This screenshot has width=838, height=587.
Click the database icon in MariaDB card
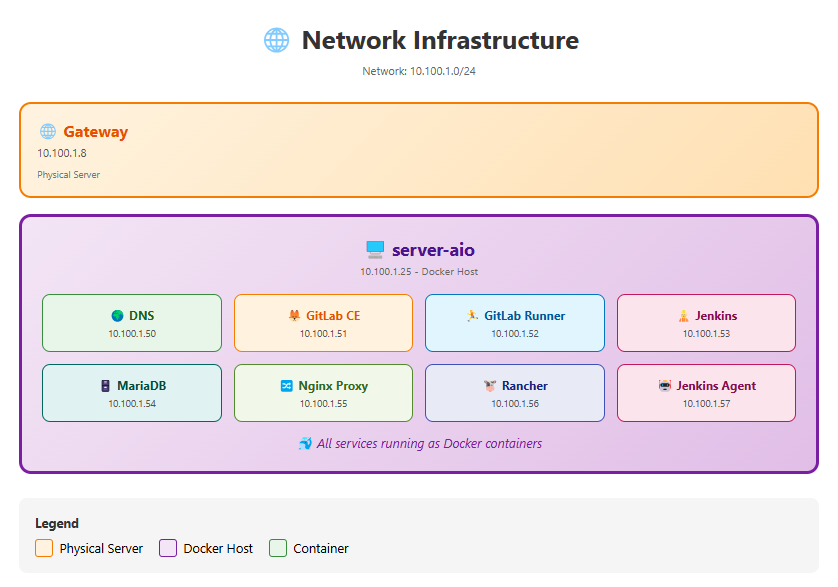[105, 386]
